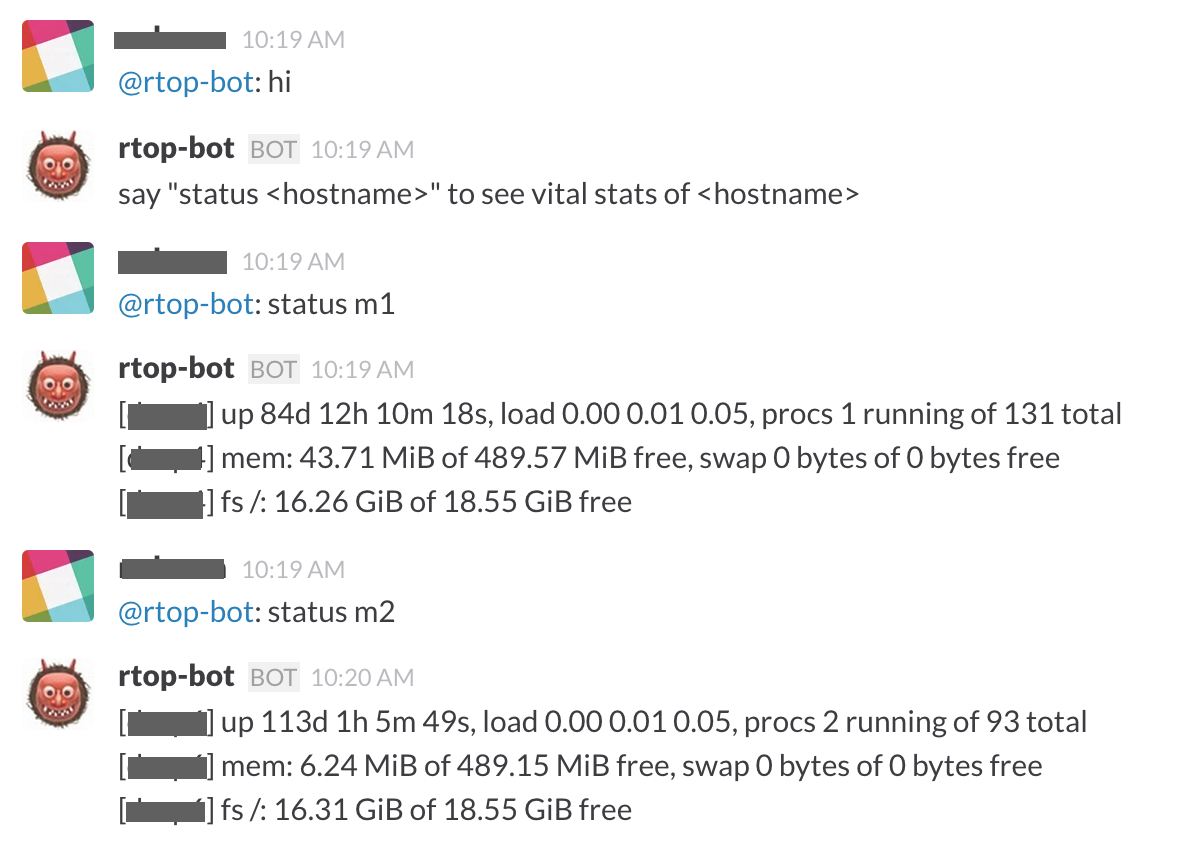Click the BOT badge on the 10:20 AM message
Image resolution: width=1182 pixels, height=850 pixels.
(x=274, y=677)
